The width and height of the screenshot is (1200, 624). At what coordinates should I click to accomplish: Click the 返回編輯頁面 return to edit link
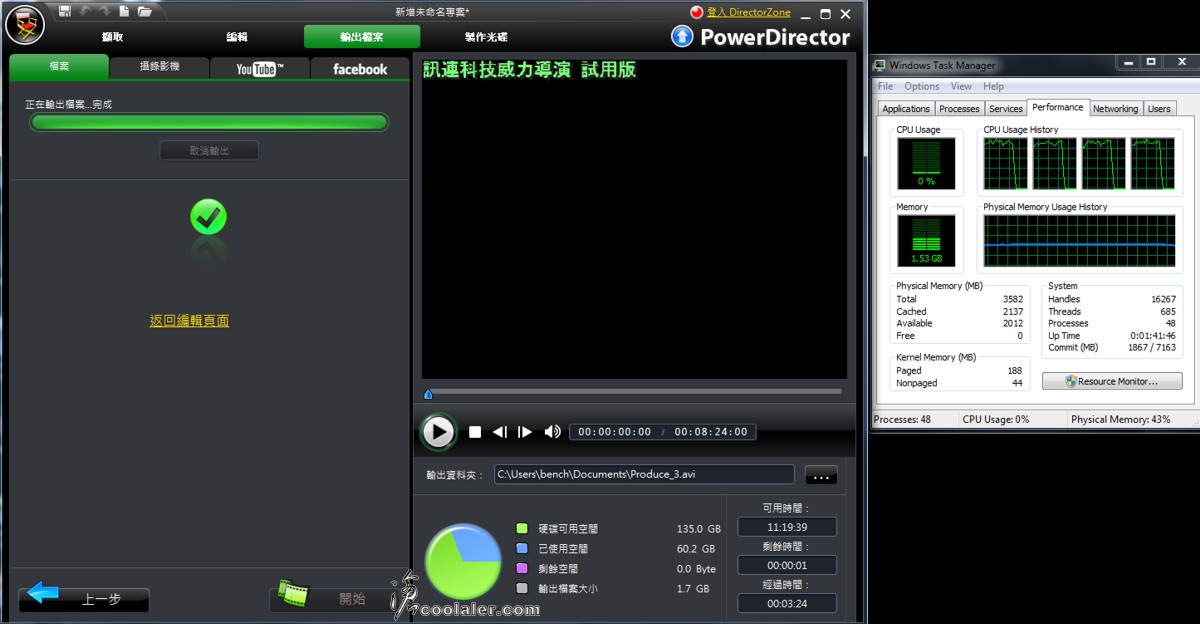point(189,321)
